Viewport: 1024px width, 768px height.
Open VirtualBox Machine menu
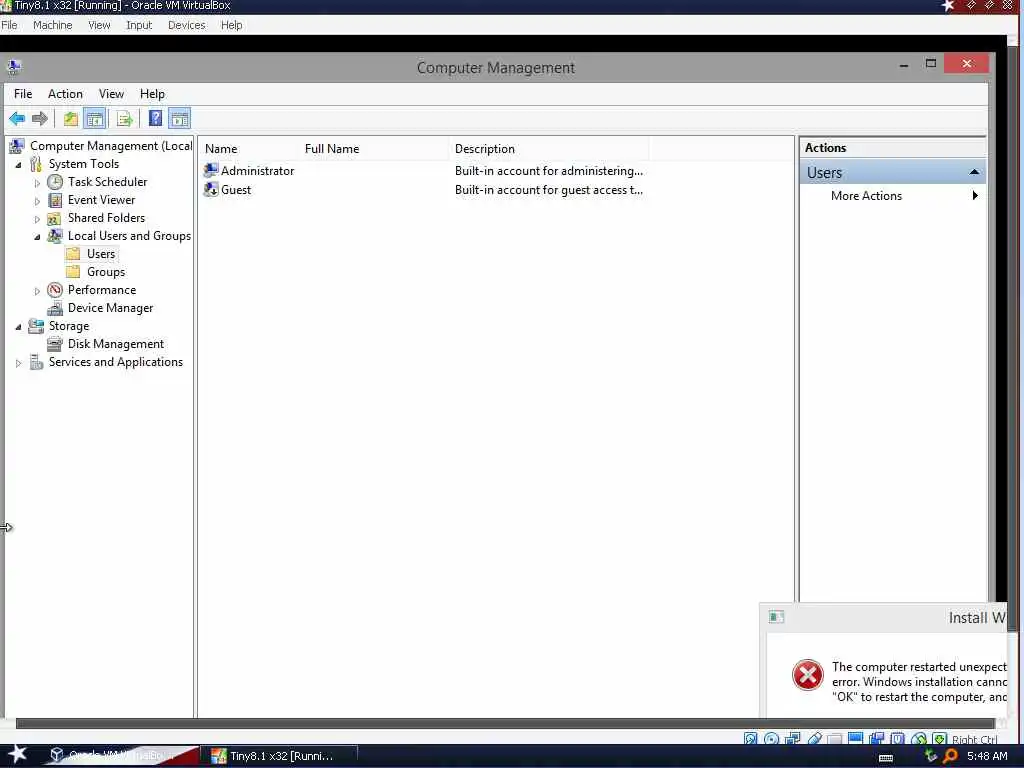point(52,25)
